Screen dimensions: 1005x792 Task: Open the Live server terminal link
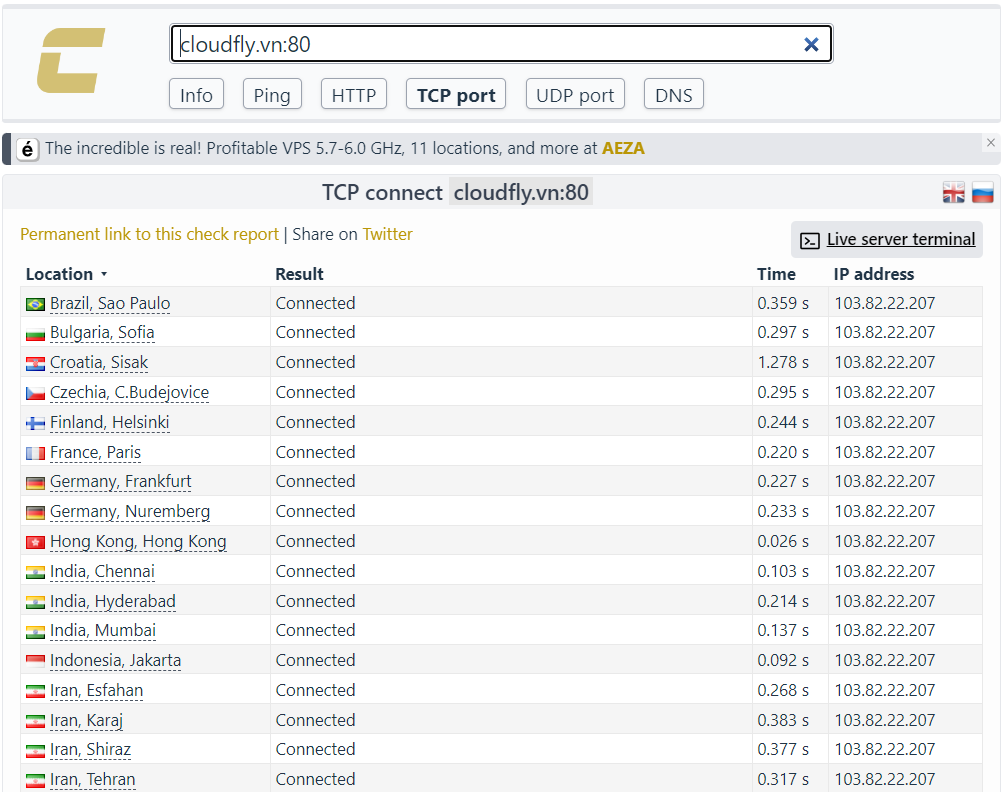[901, 239]
